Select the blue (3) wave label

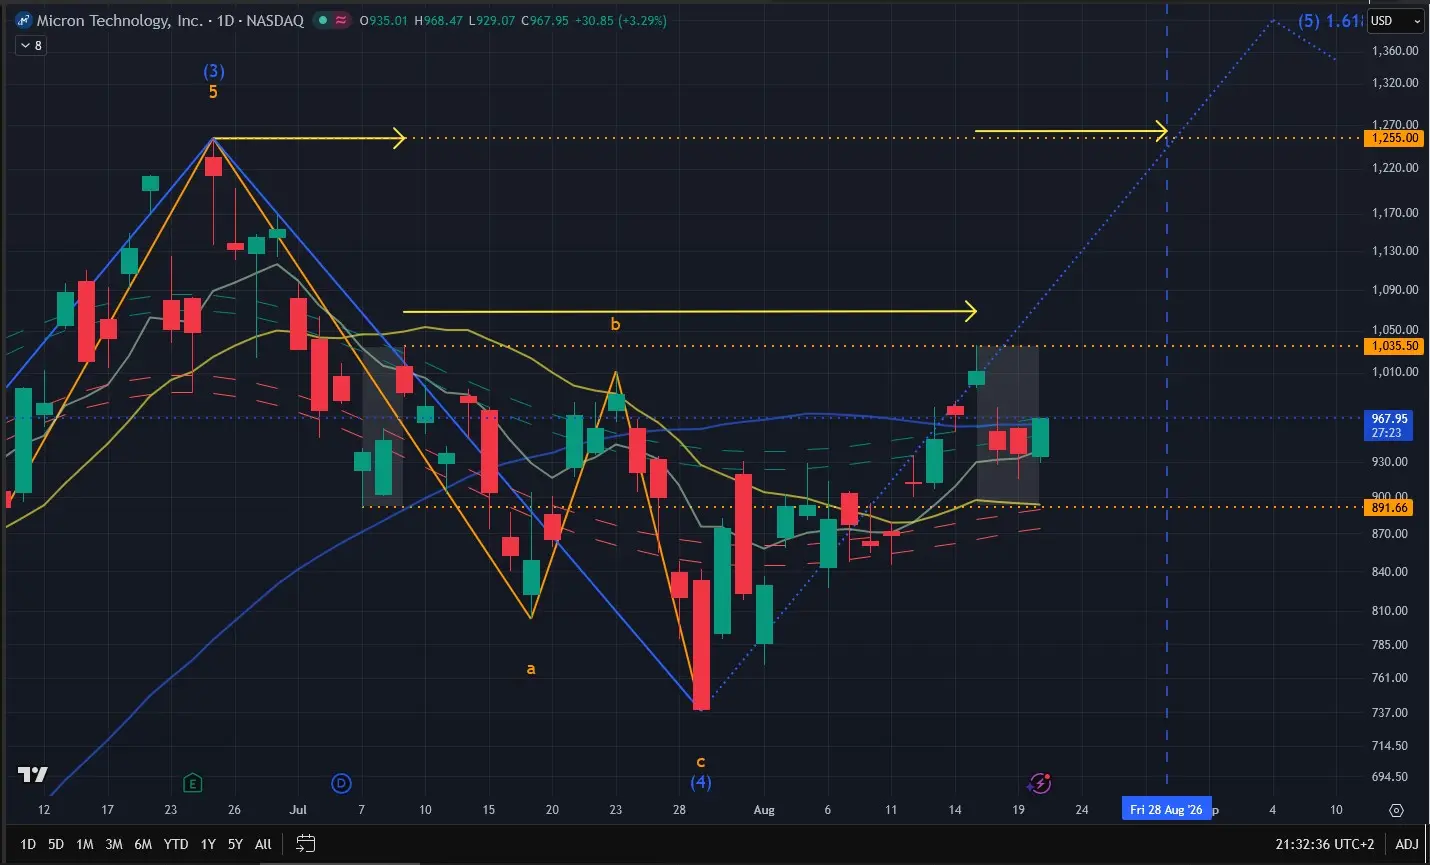214,71
